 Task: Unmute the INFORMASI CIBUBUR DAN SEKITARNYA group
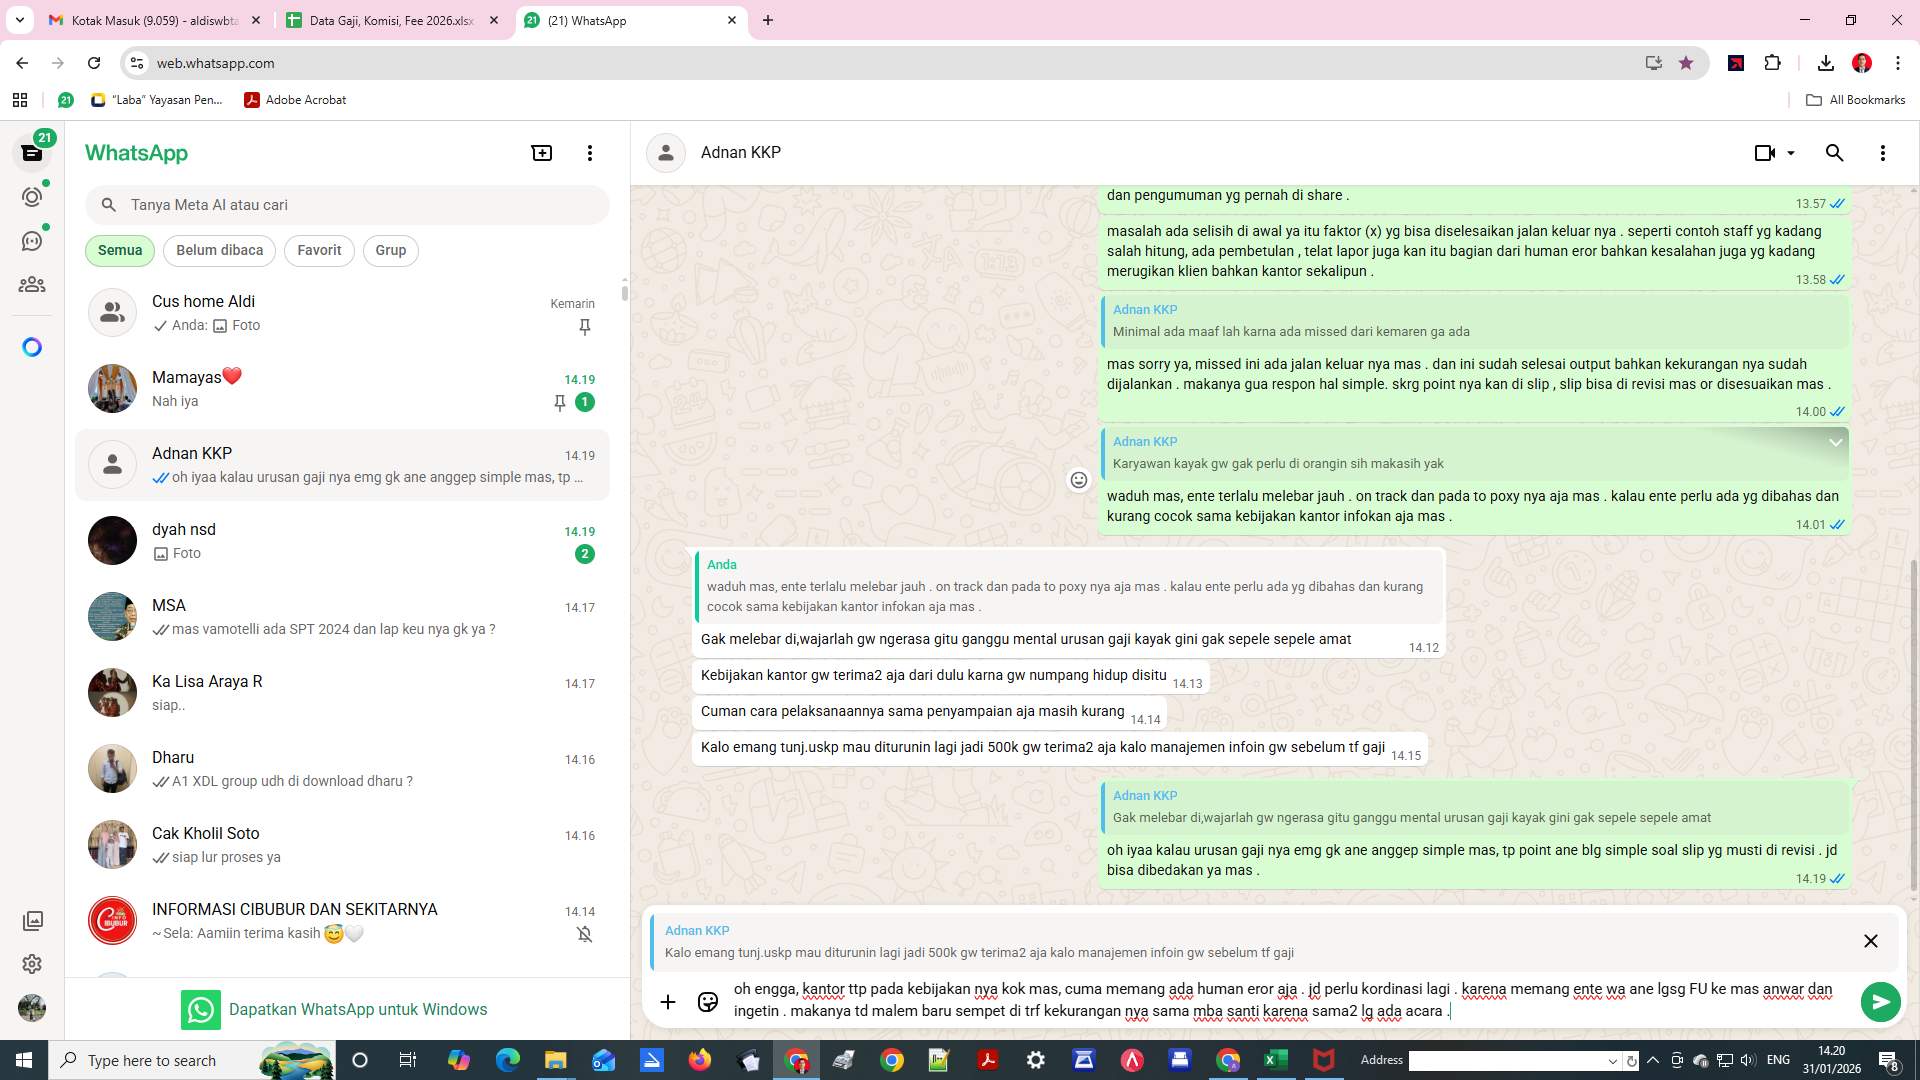pyautogui.click(x=584, y=933)
